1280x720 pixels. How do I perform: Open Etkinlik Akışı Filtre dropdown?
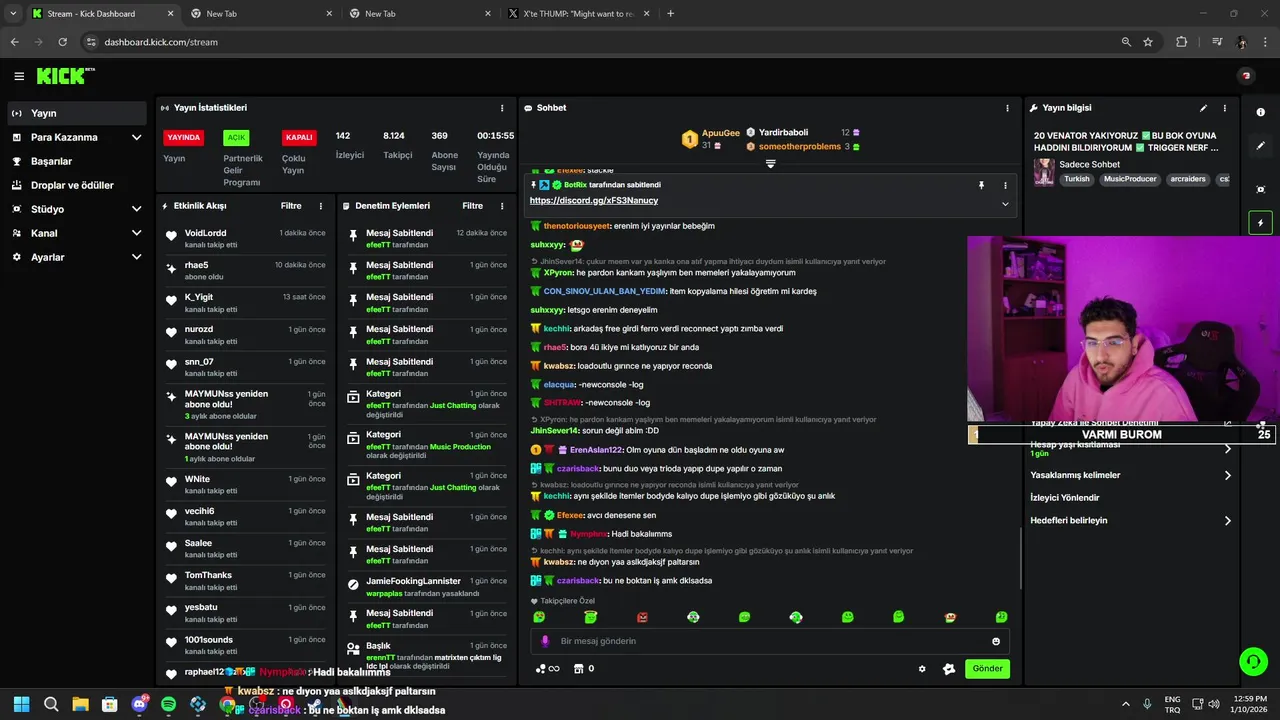pyautogui.click(x=291, y=206)
